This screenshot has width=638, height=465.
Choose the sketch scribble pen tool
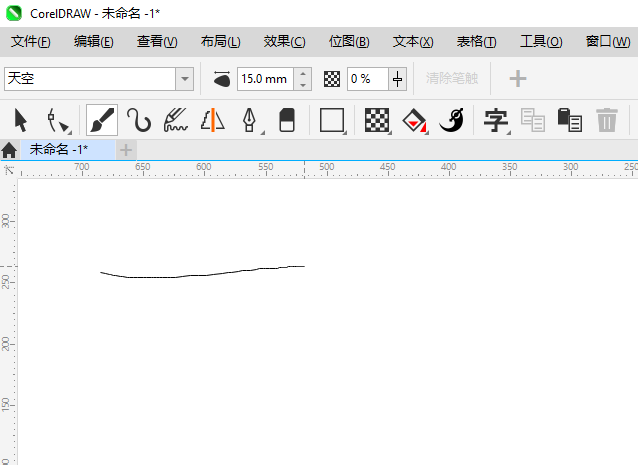coord(176,120)
